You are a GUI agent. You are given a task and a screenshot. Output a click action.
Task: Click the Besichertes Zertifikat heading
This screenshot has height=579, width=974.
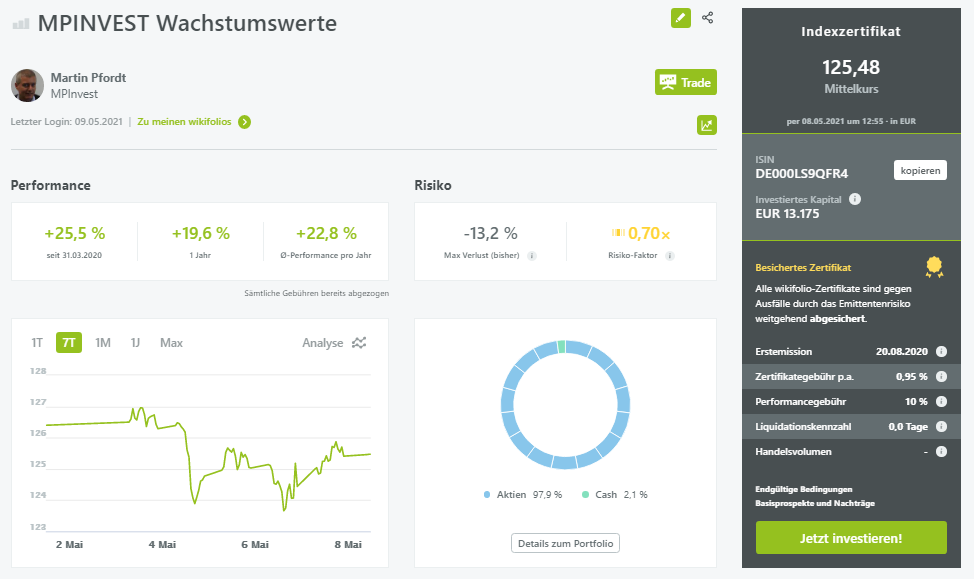(x=803, y=268)
